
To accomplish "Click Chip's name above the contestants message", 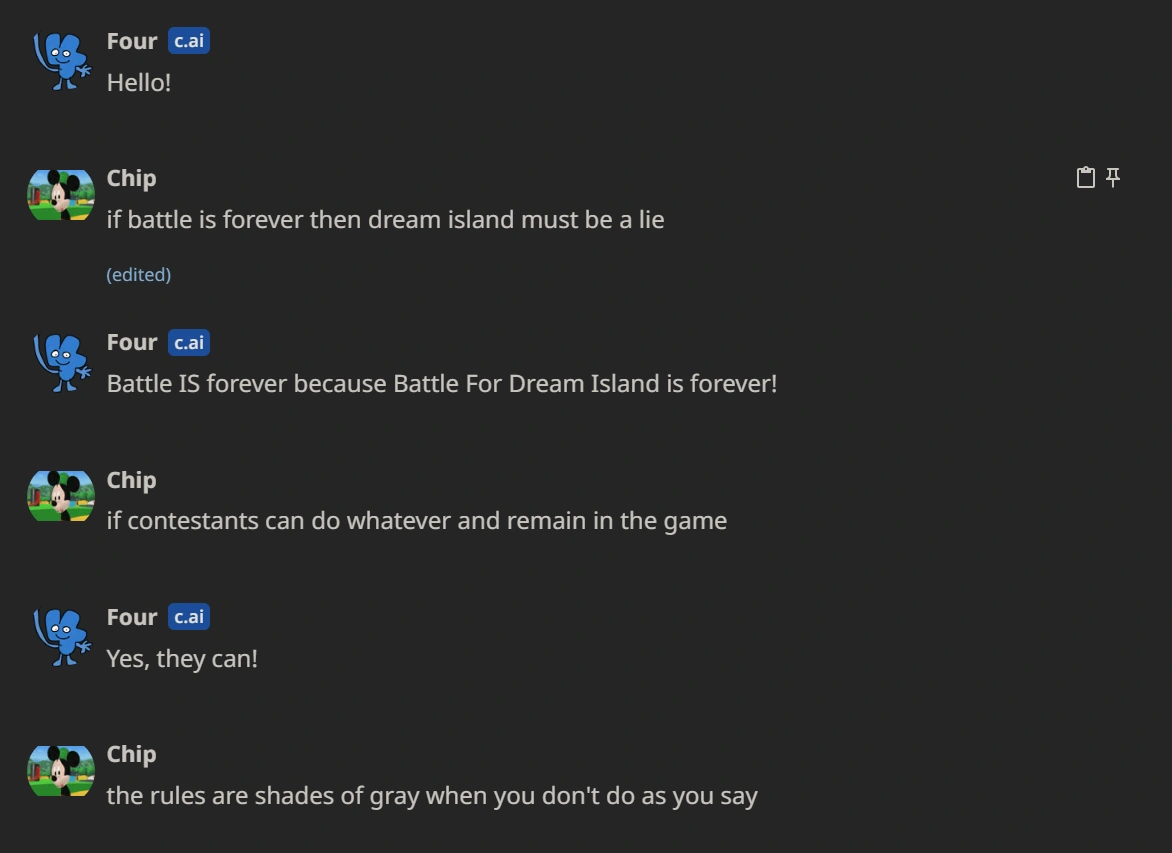I will tap(131, 480).
